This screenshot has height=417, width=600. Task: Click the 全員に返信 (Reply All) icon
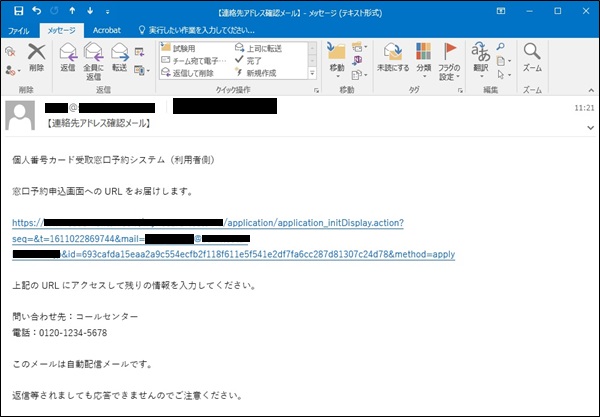tap(94, 57)
